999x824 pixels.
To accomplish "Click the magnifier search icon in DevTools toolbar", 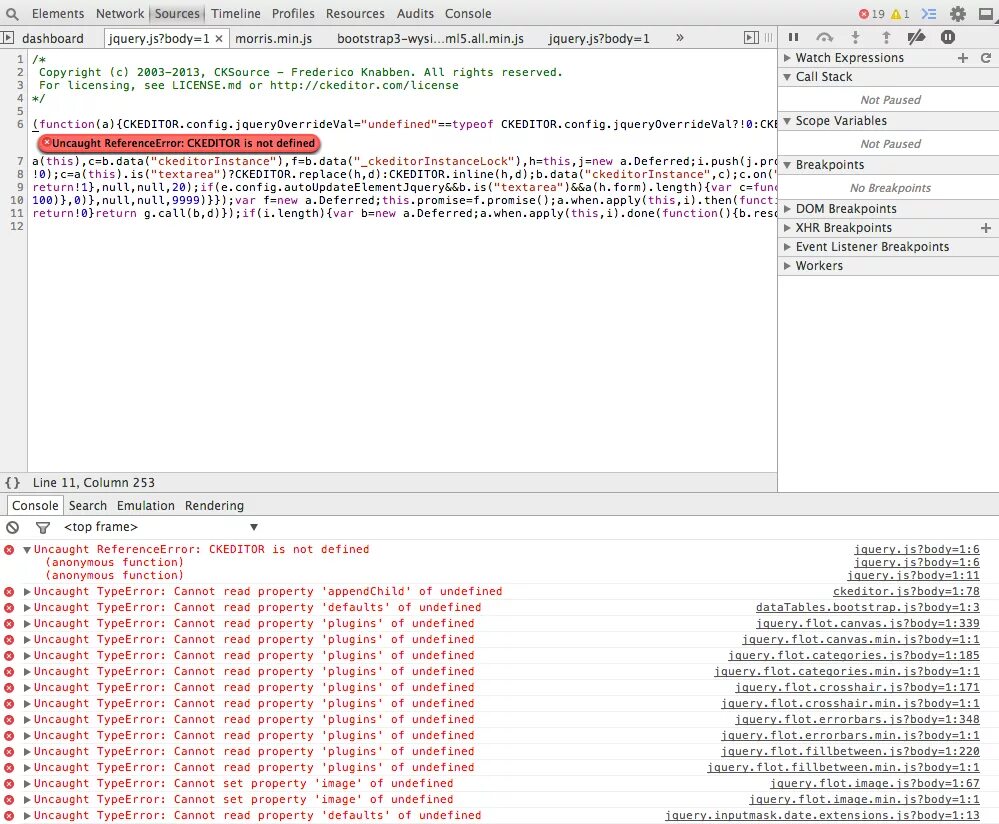I will coord(11,13).
